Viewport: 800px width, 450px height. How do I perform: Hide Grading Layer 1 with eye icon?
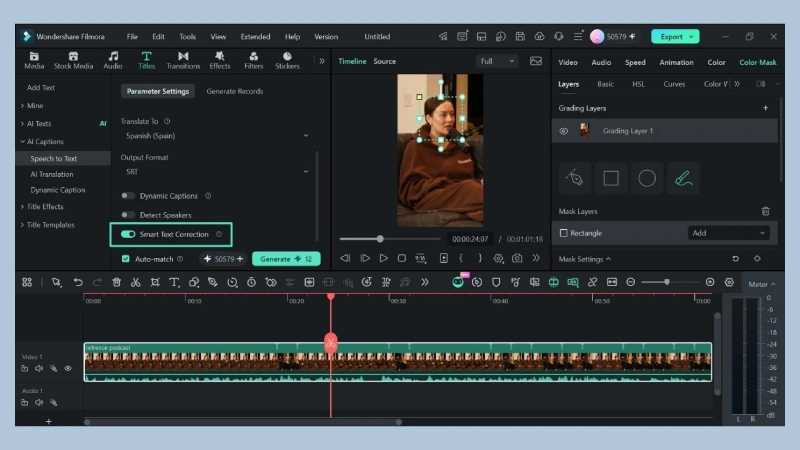pos(563,131)
